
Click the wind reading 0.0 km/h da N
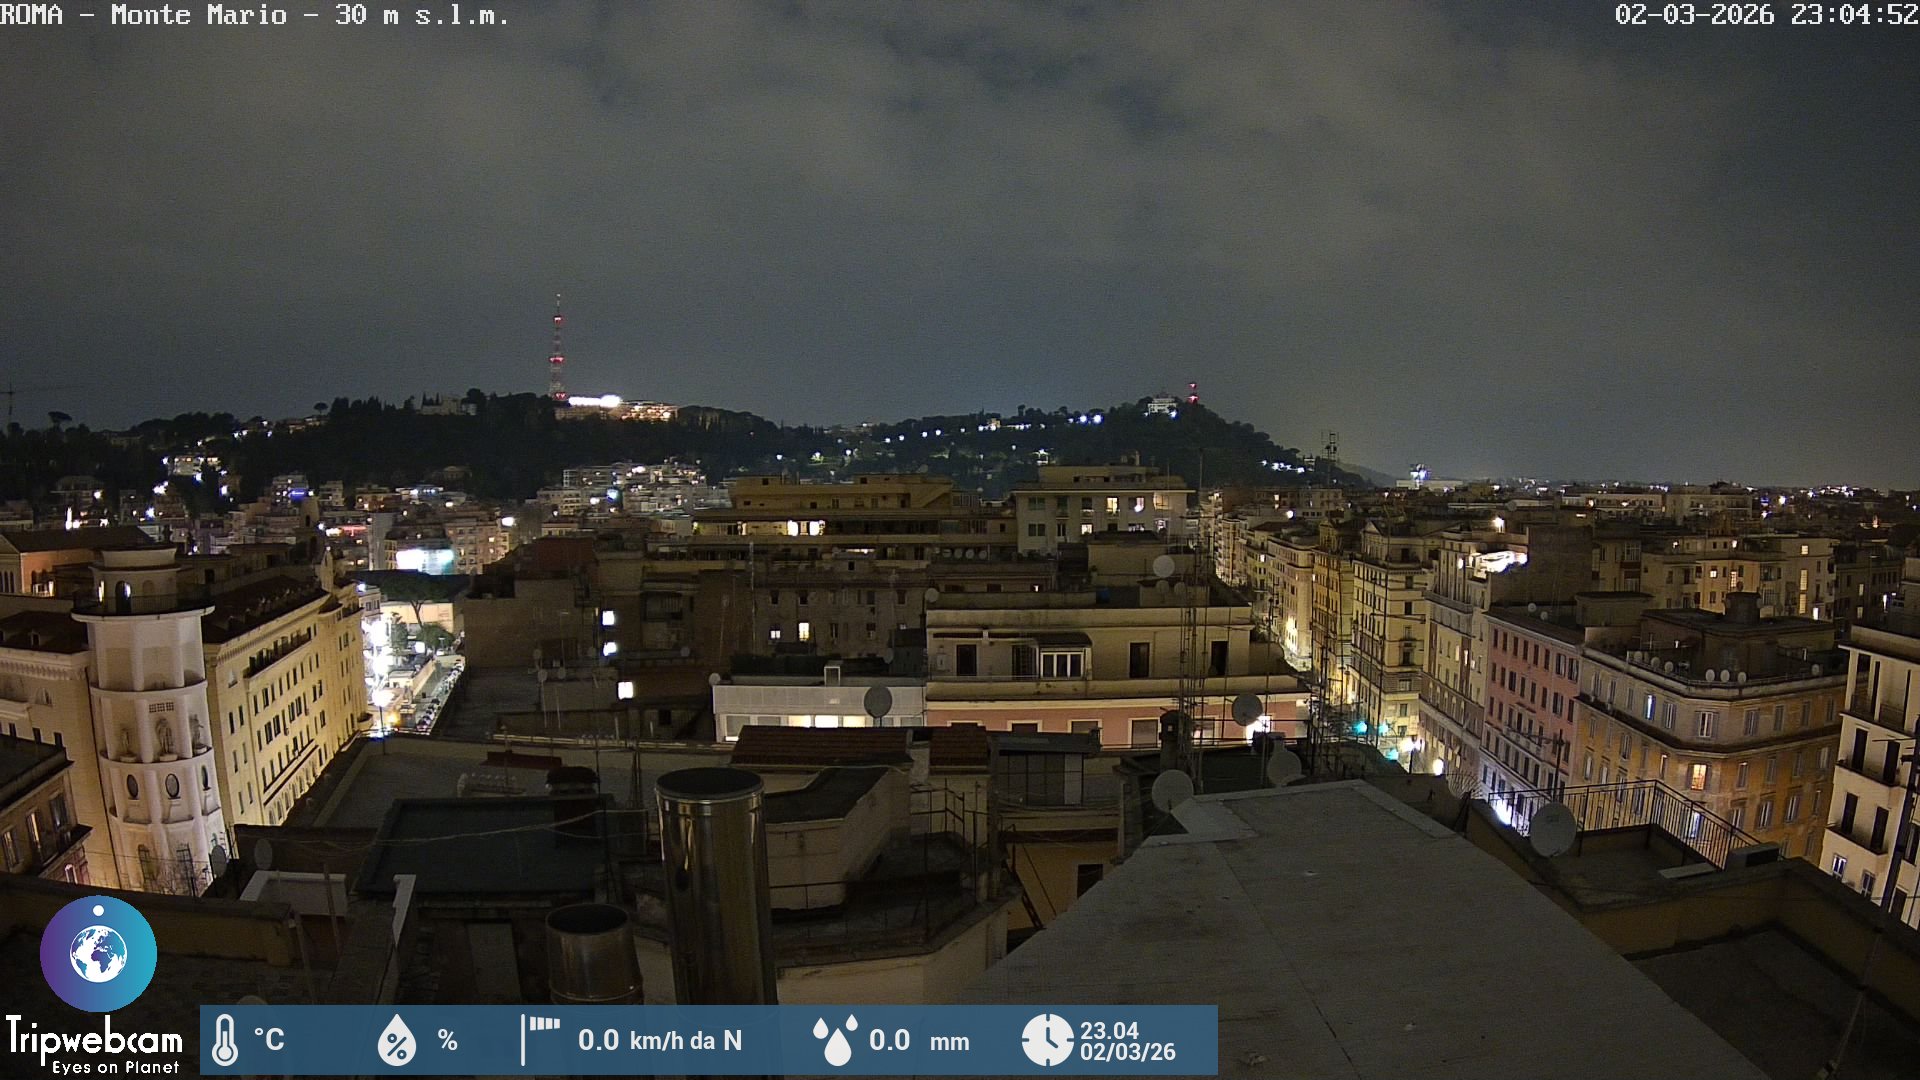(x=660, y=1040)
